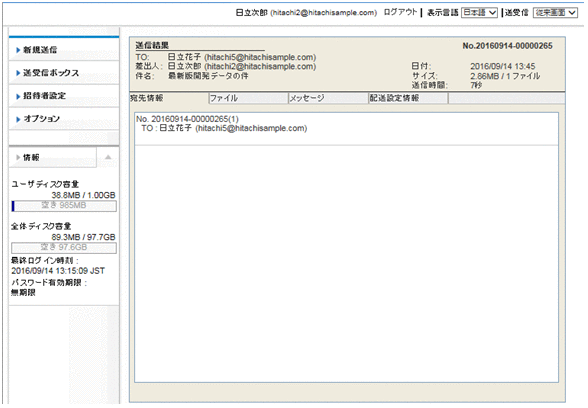Click the 送信結果 heading
The width and height of the screenshot is (588, 408).
[x=152, y=45]
